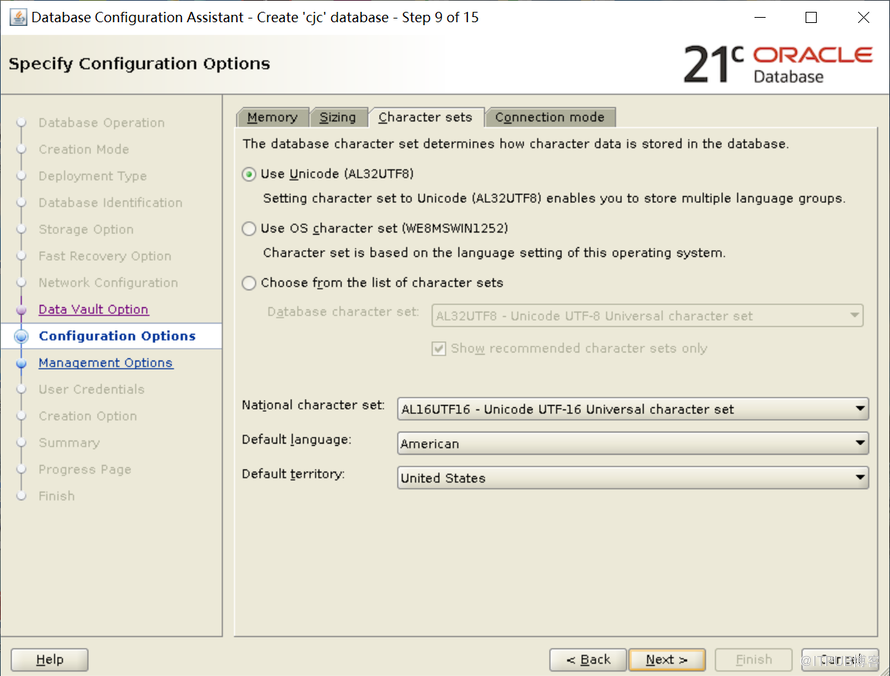Open the National character set dropdown
Viewport: 890px width, 676px height.
pos(633,409)
